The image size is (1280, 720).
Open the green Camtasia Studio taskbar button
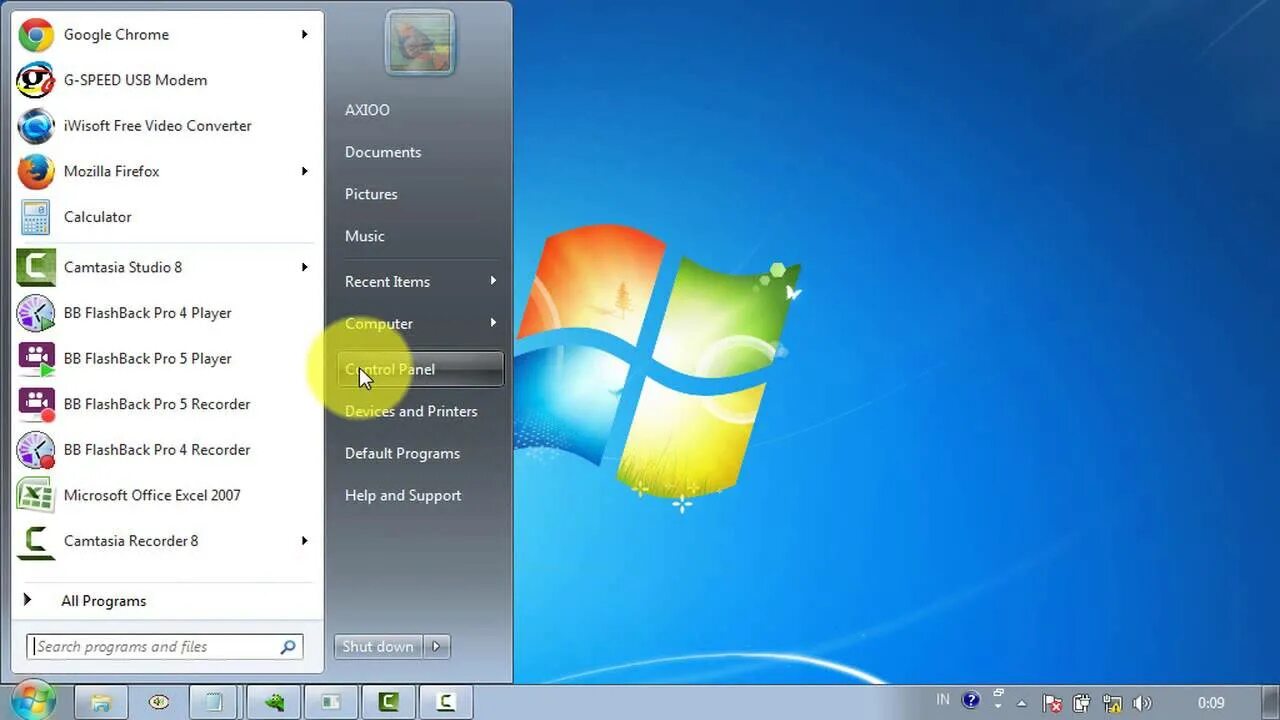(388, 702)
